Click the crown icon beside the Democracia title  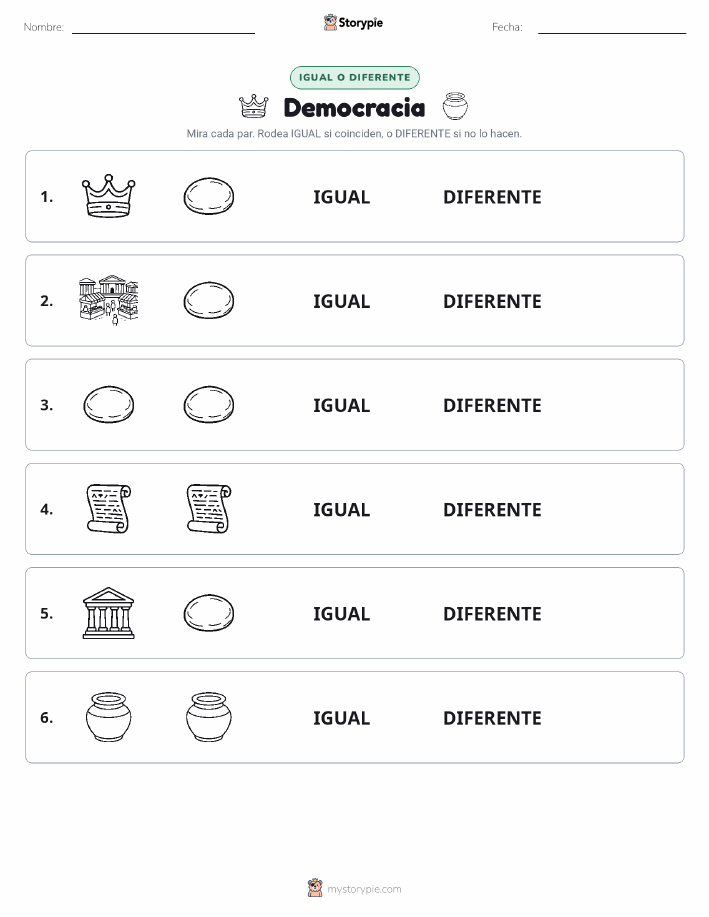pos(254,106)
